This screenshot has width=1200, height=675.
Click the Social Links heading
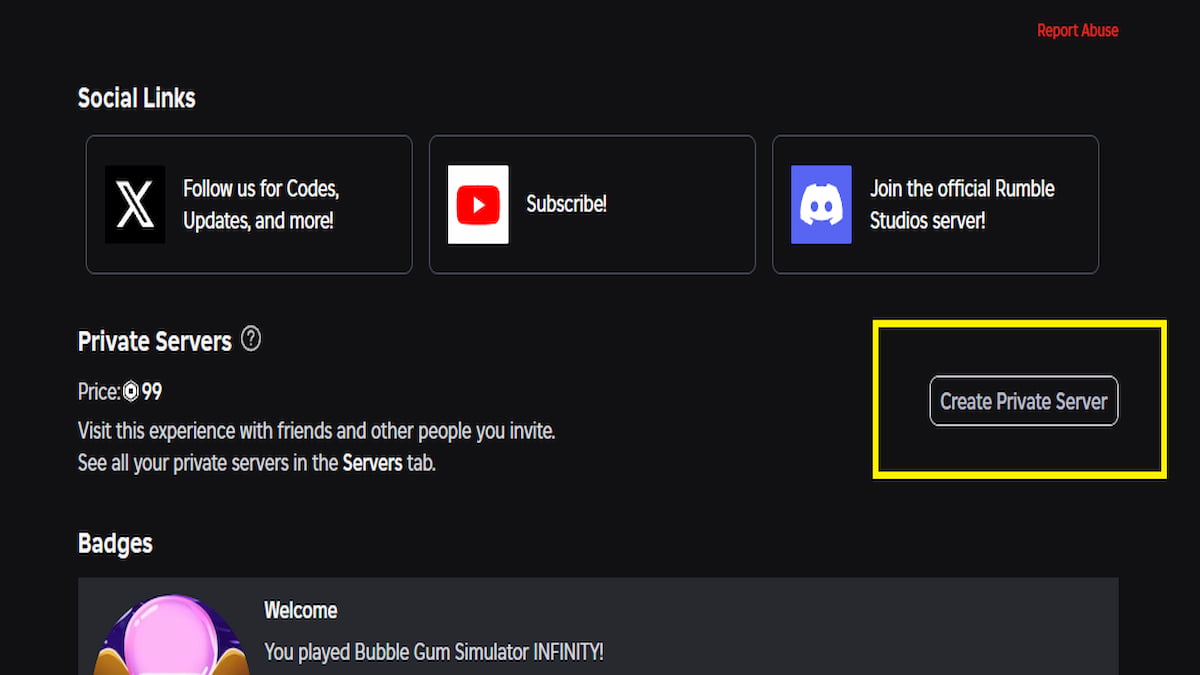click(x=137, y=98)
